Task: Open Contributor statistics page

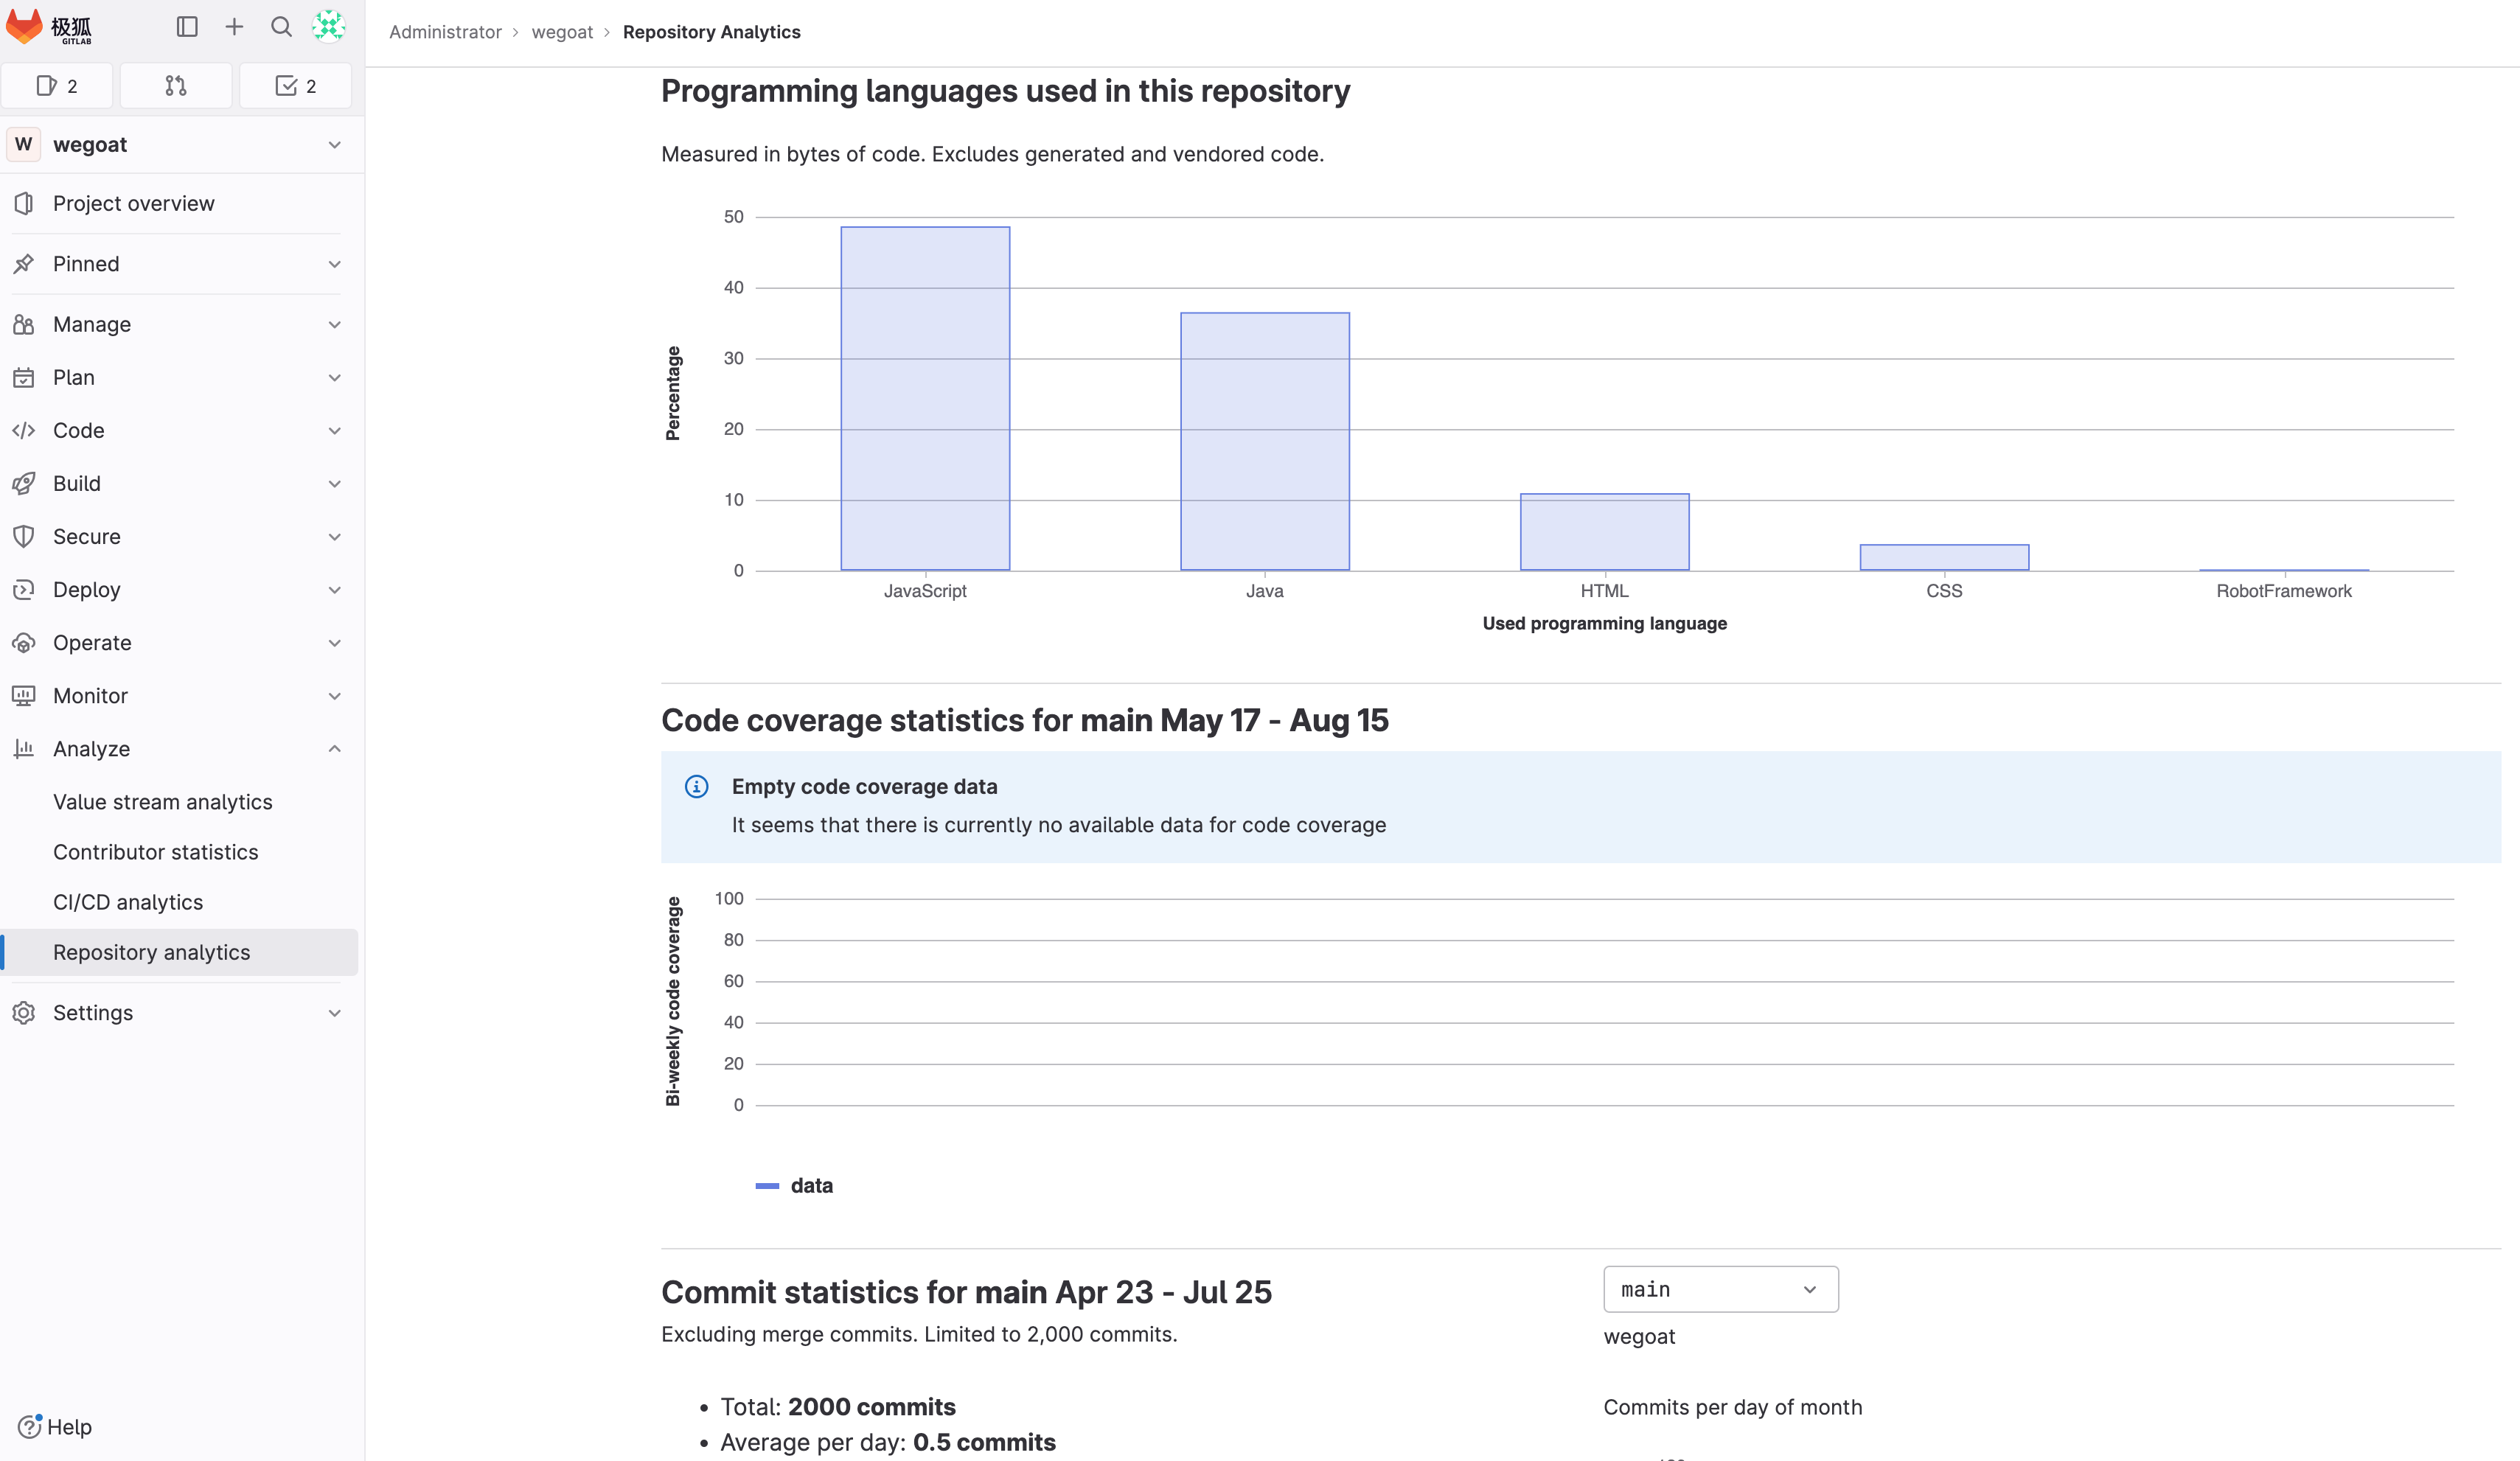Action: click(156, 852)
